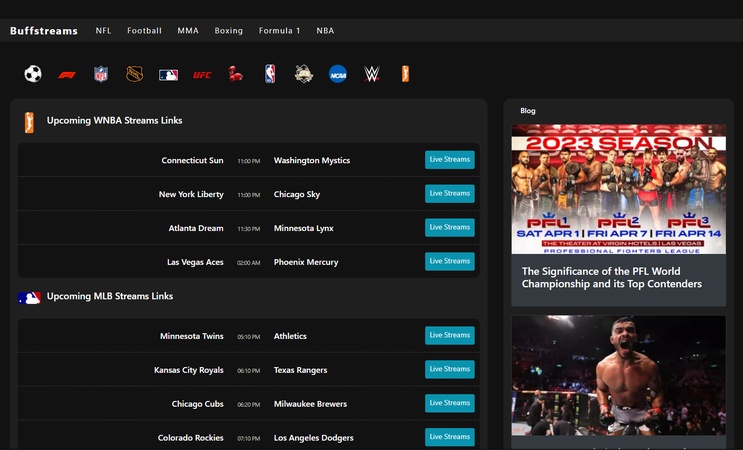This screenshot has width=743, height=450.
Task: Click the MLB logo in icon row
Action: coord(168,74)
